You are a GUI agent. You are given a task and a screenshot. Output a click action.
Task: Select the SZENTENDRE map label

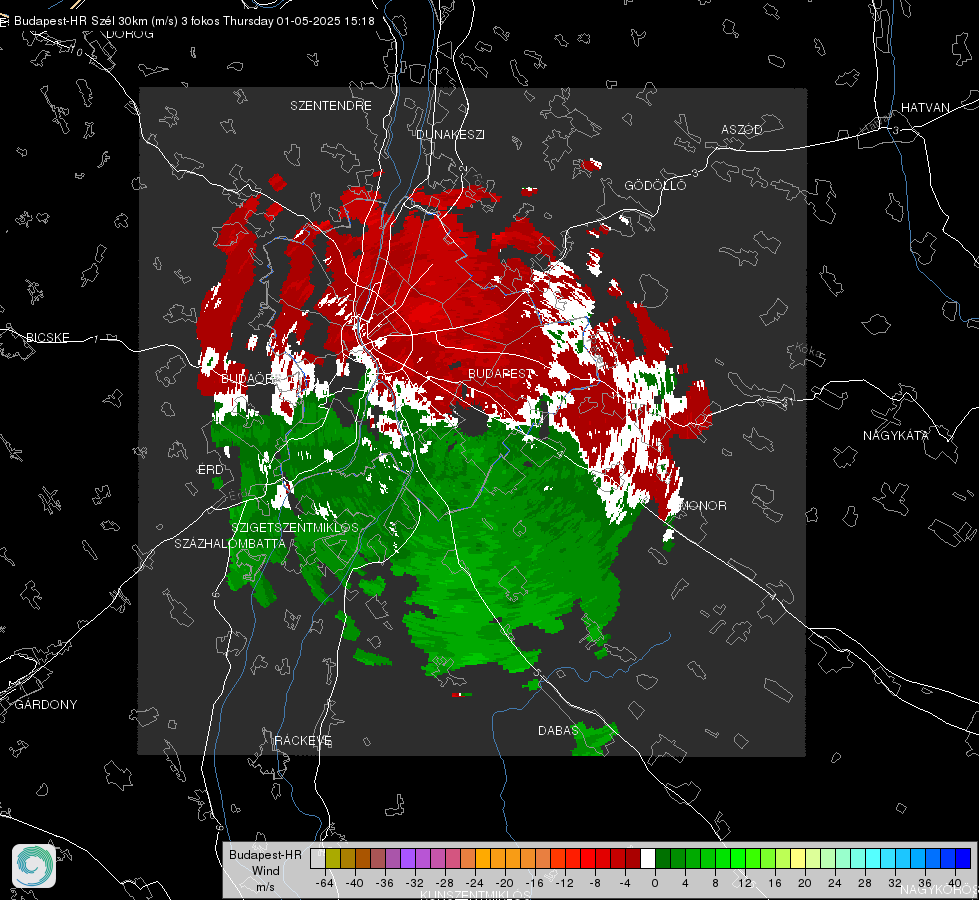coord(331,106)
